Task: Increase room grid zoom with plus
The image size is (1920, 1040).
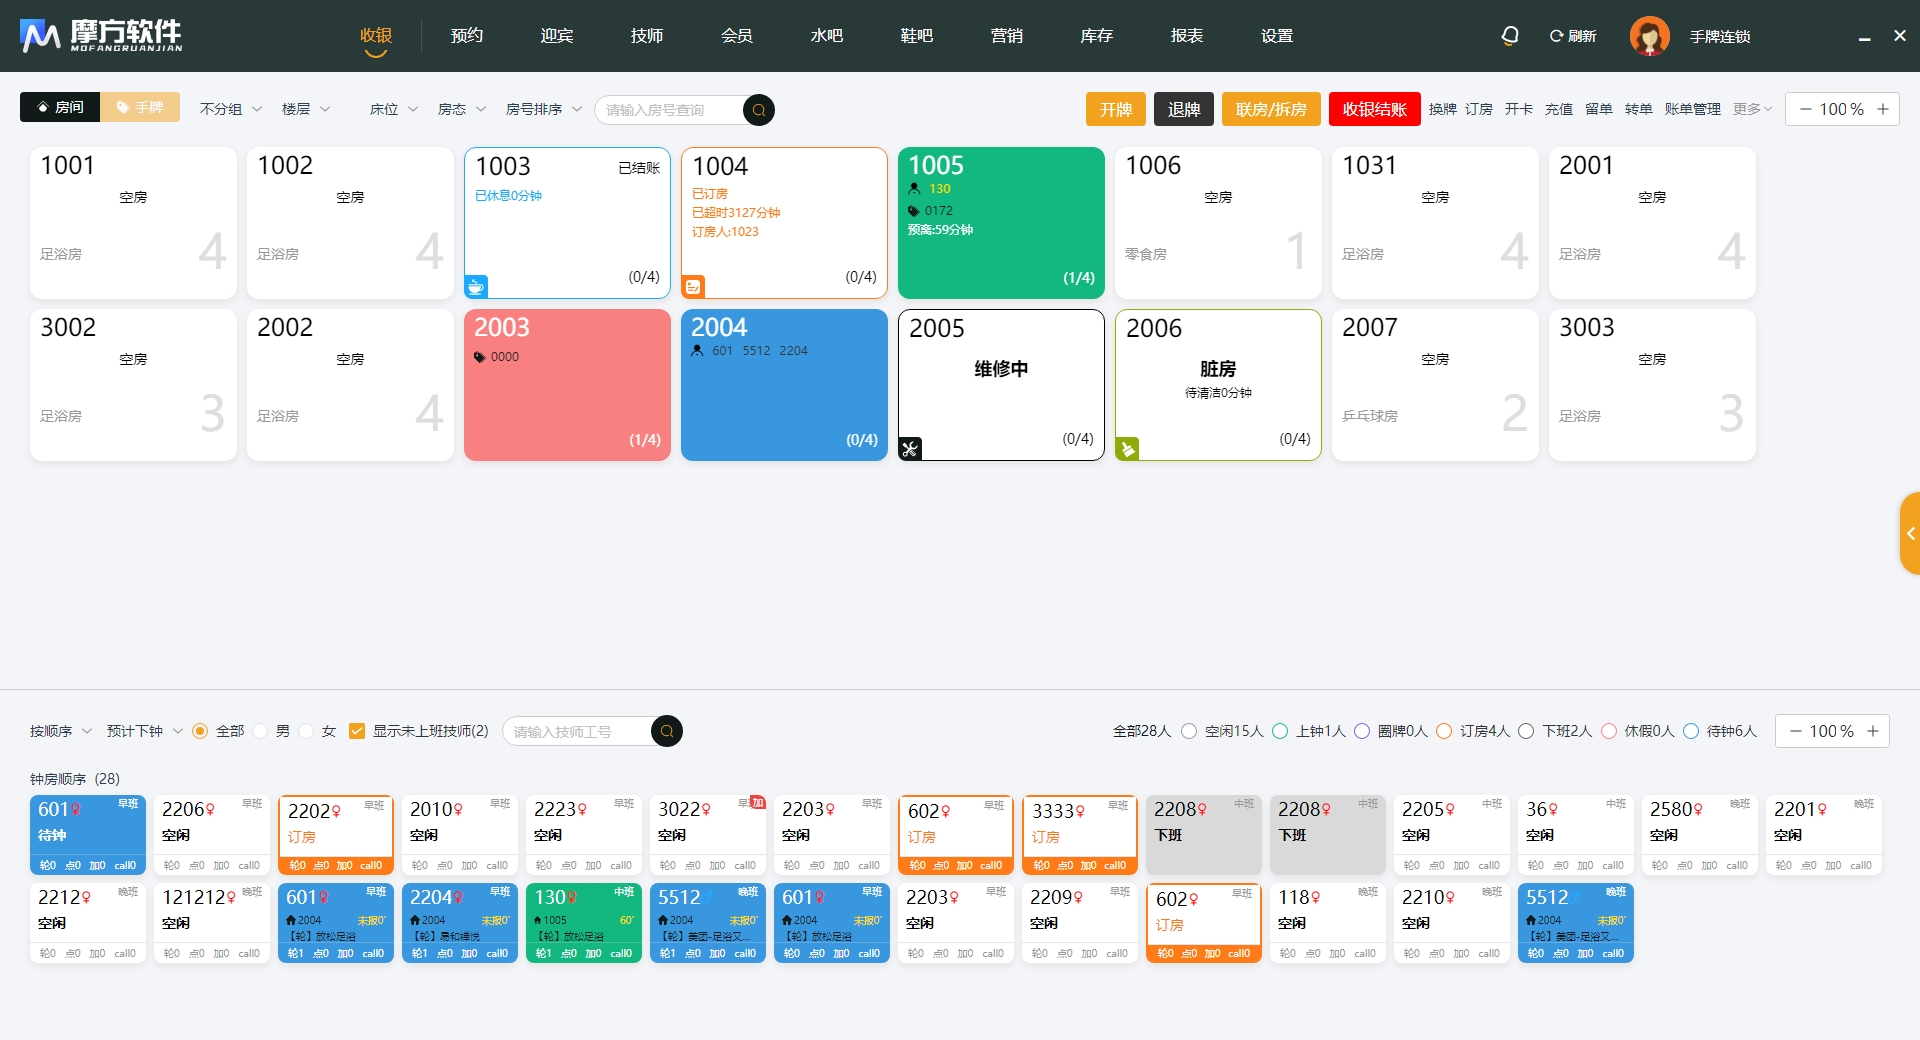Action: pos(1882,109)
